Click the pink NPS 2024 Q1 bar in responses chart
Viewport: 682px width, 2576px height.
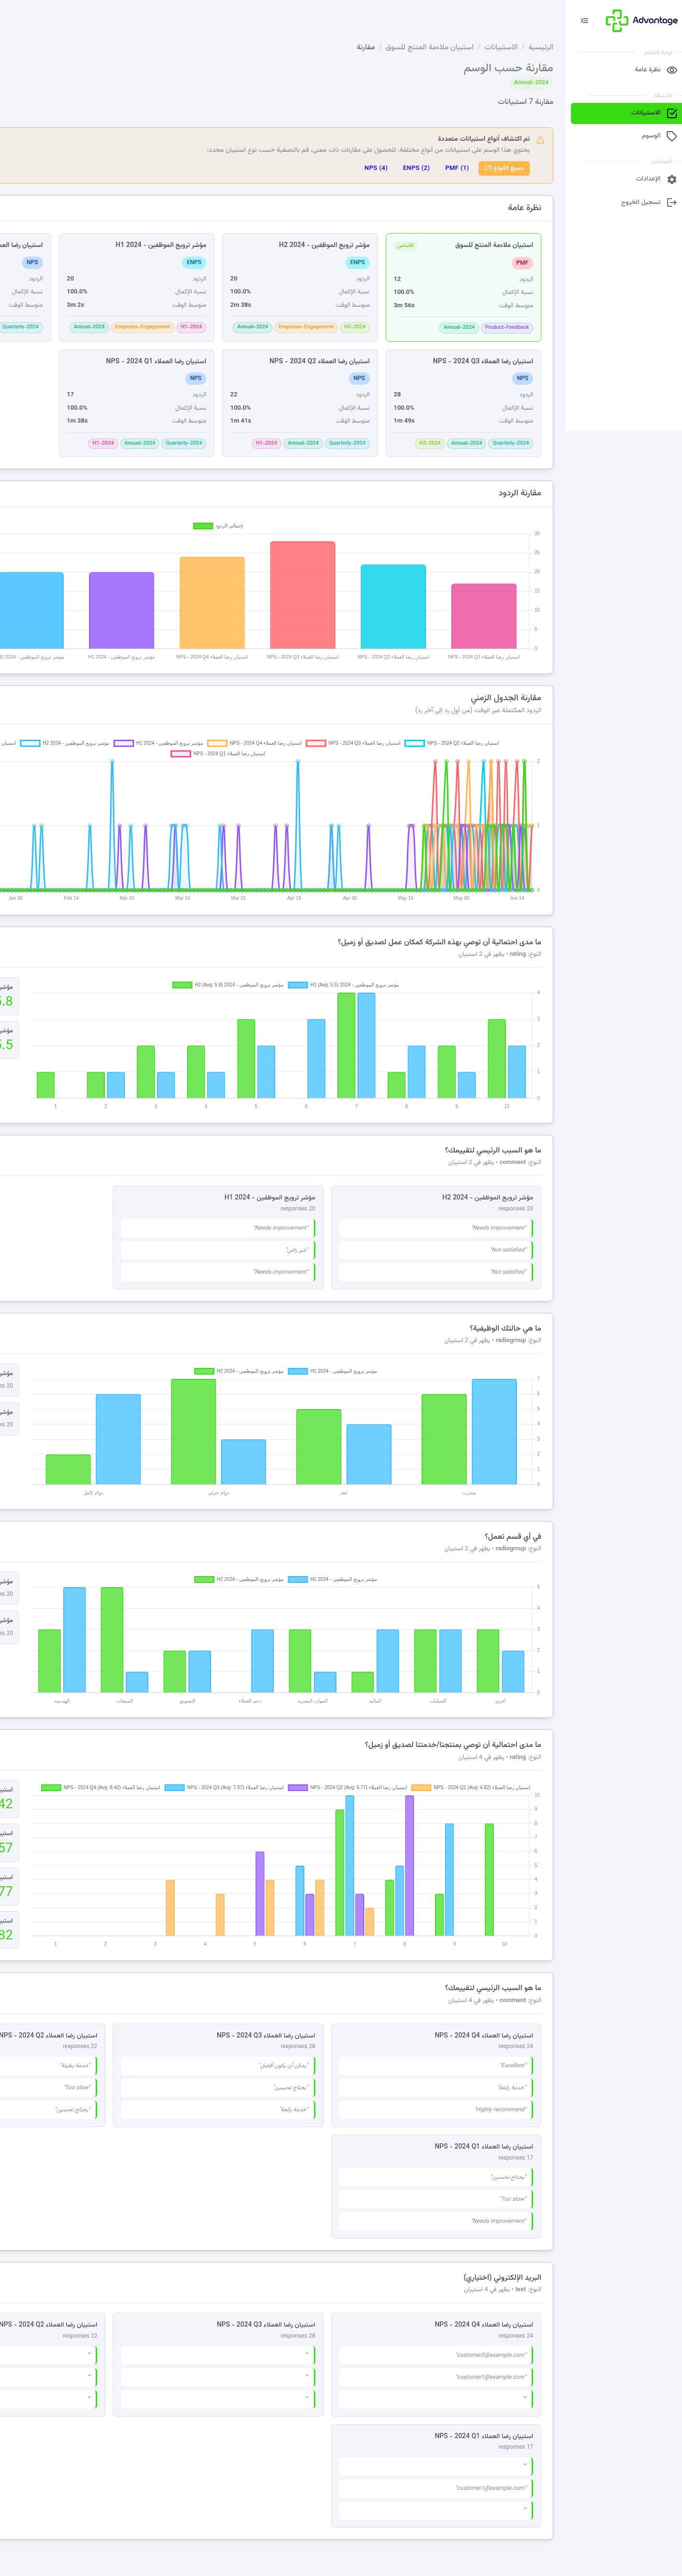(x=484, y=616)
